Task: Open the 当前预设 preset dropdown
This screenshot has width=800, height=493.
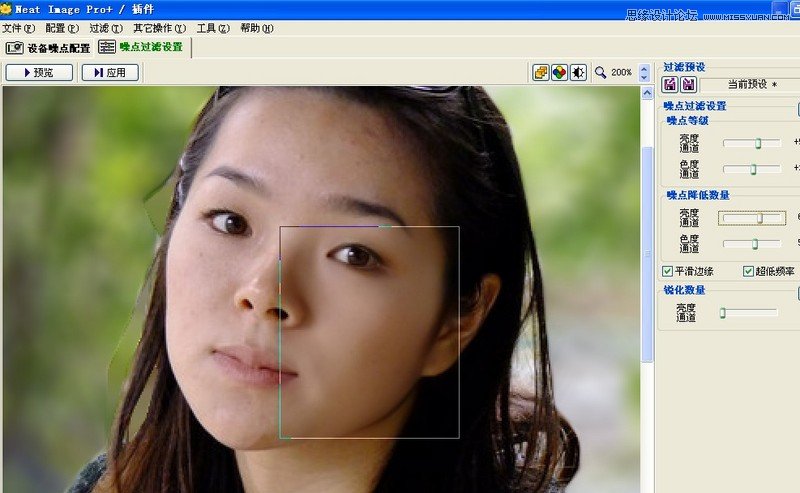Action: click(x=750, y=85)
